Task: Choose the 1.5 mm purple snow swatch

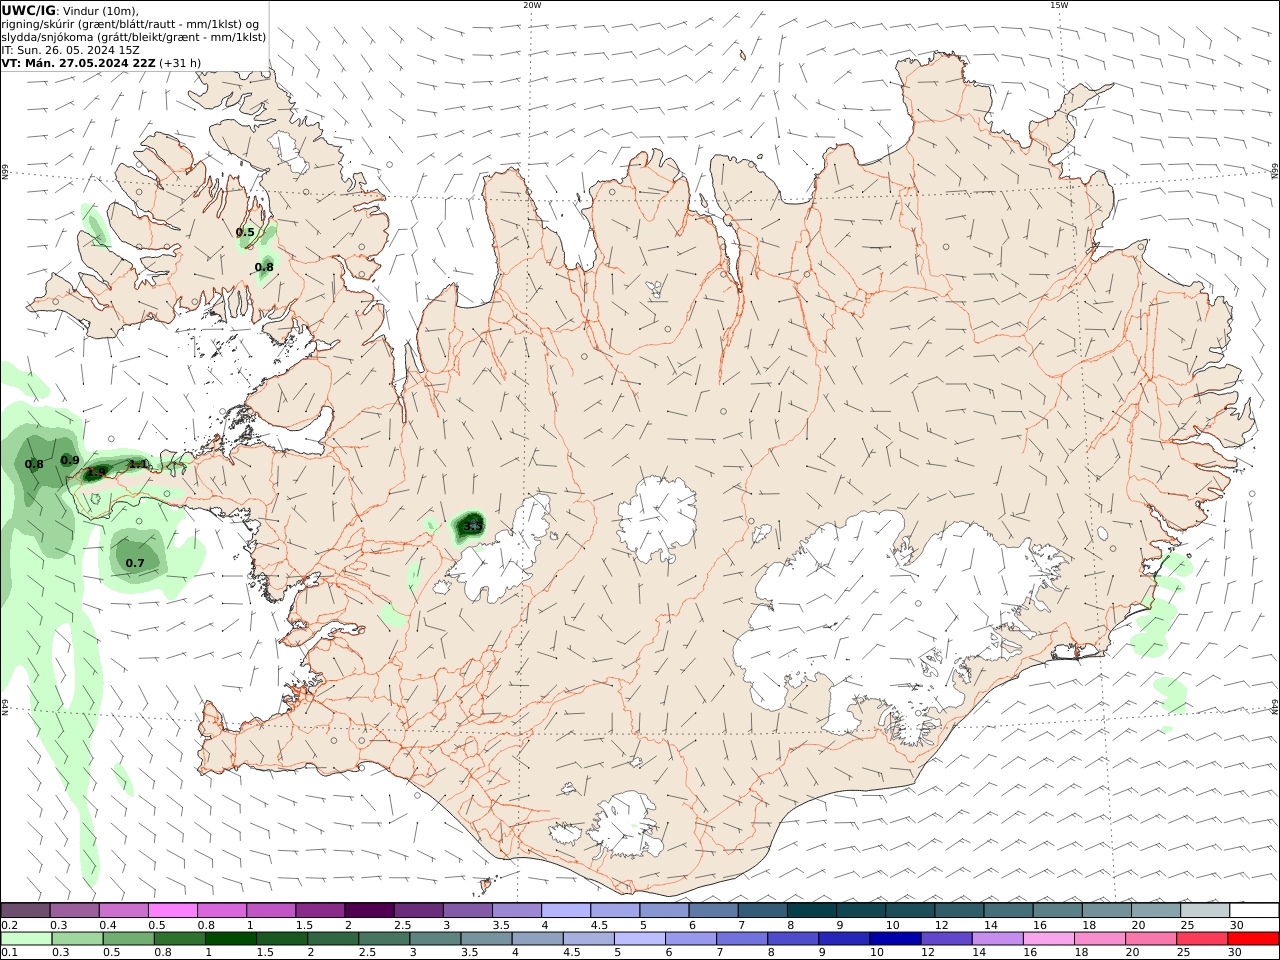Action: [320, 910]
